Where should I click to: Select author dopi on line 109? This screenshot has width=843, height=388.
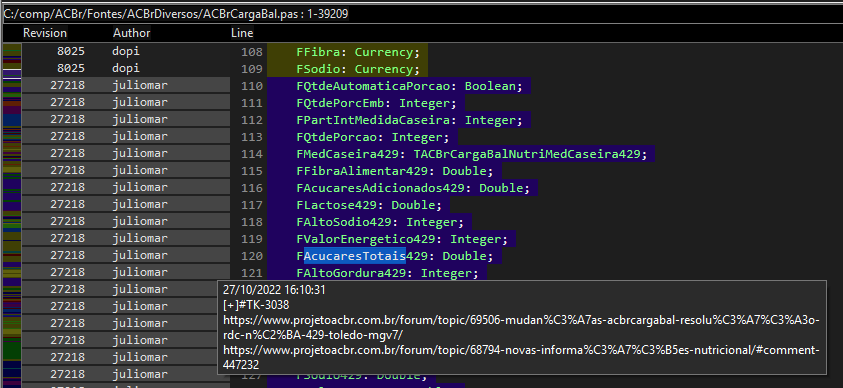tap(126, 69)
